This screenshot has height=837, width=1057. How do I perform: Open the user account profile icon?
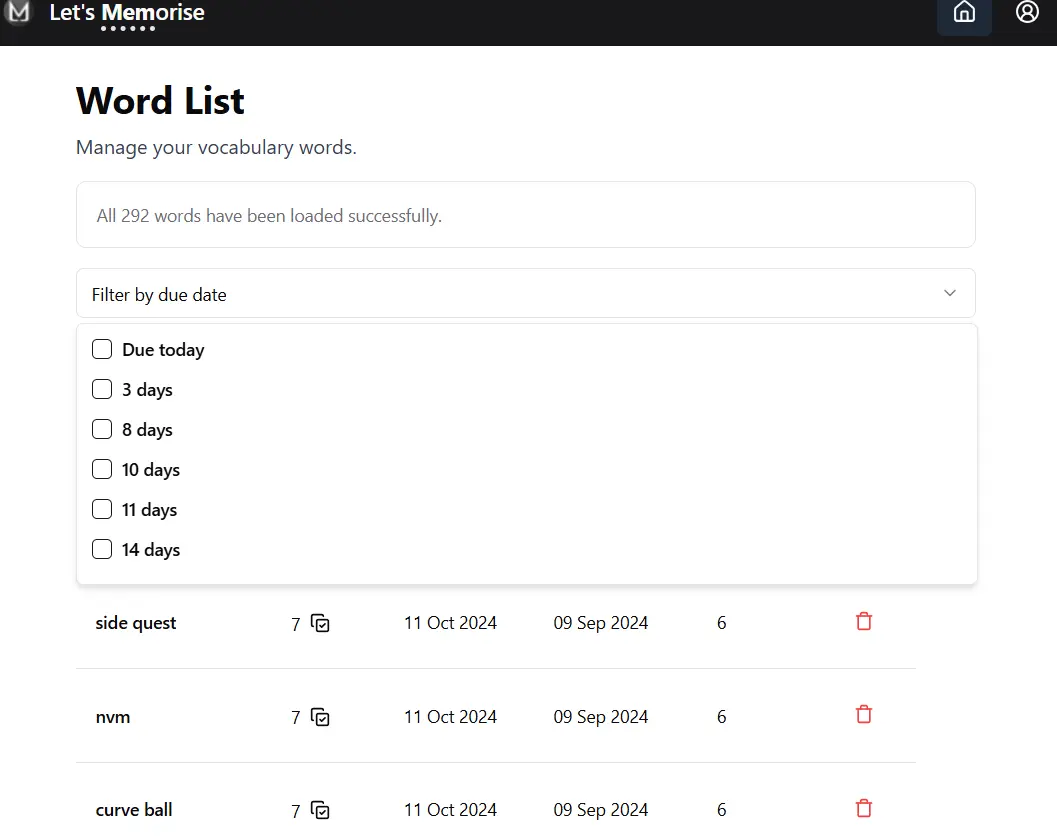point(1027,13)
